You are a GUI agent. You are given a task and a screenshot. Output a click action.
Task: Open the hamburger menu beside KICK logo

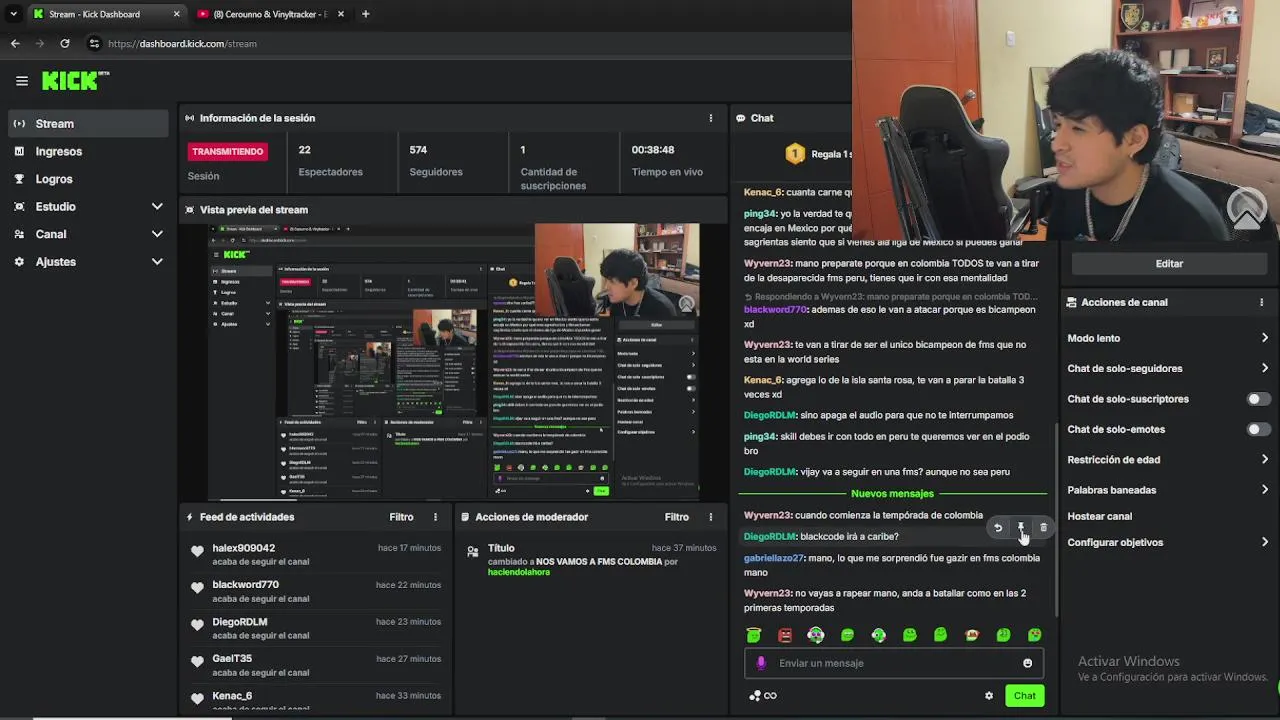tap(22, 81)
